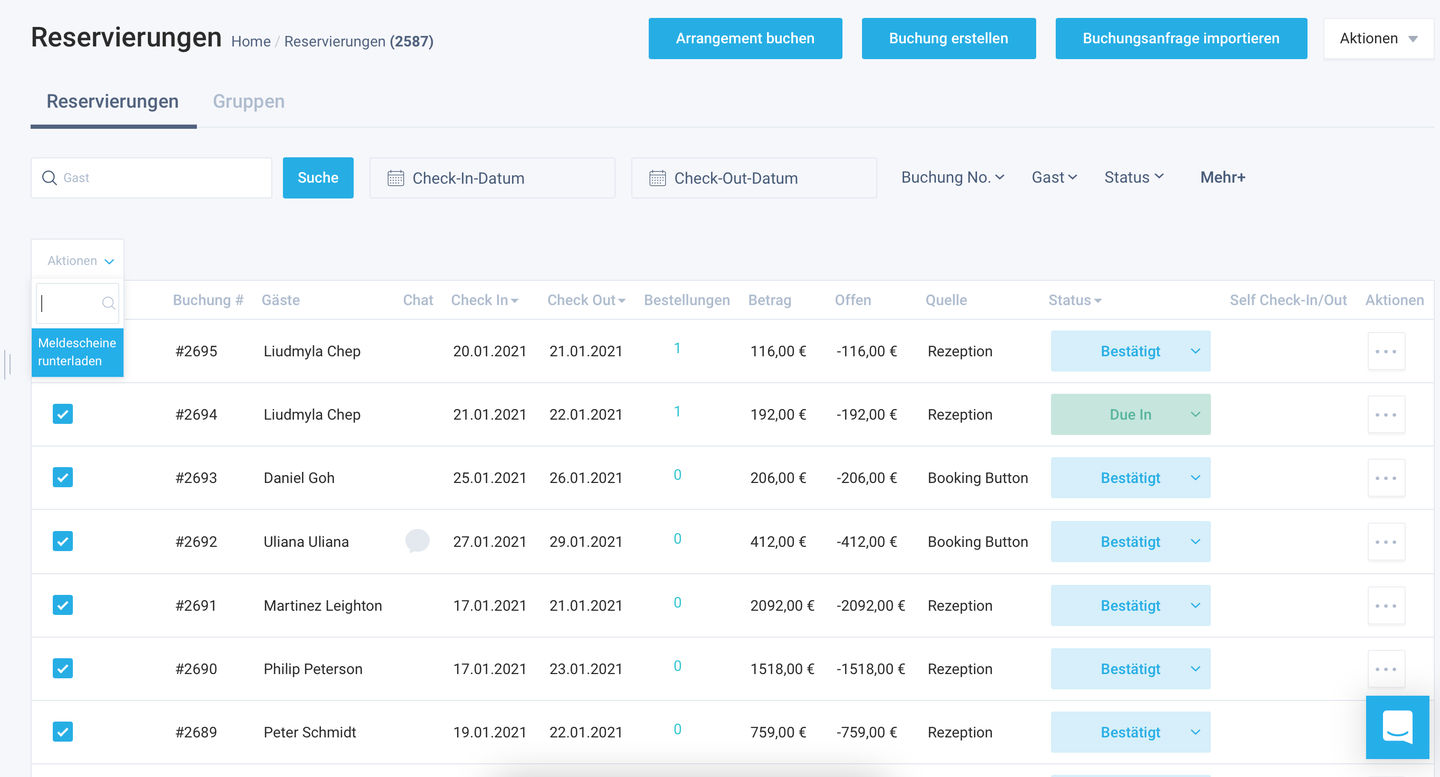Click the calendar icon in Check-In-Datum
Screen dimensions: 1440x777
pos(395,178)
